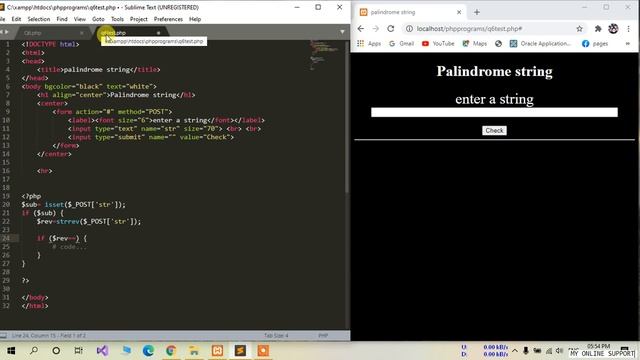Open the Chrome extensions puzzle icon

tap(598, 29)
